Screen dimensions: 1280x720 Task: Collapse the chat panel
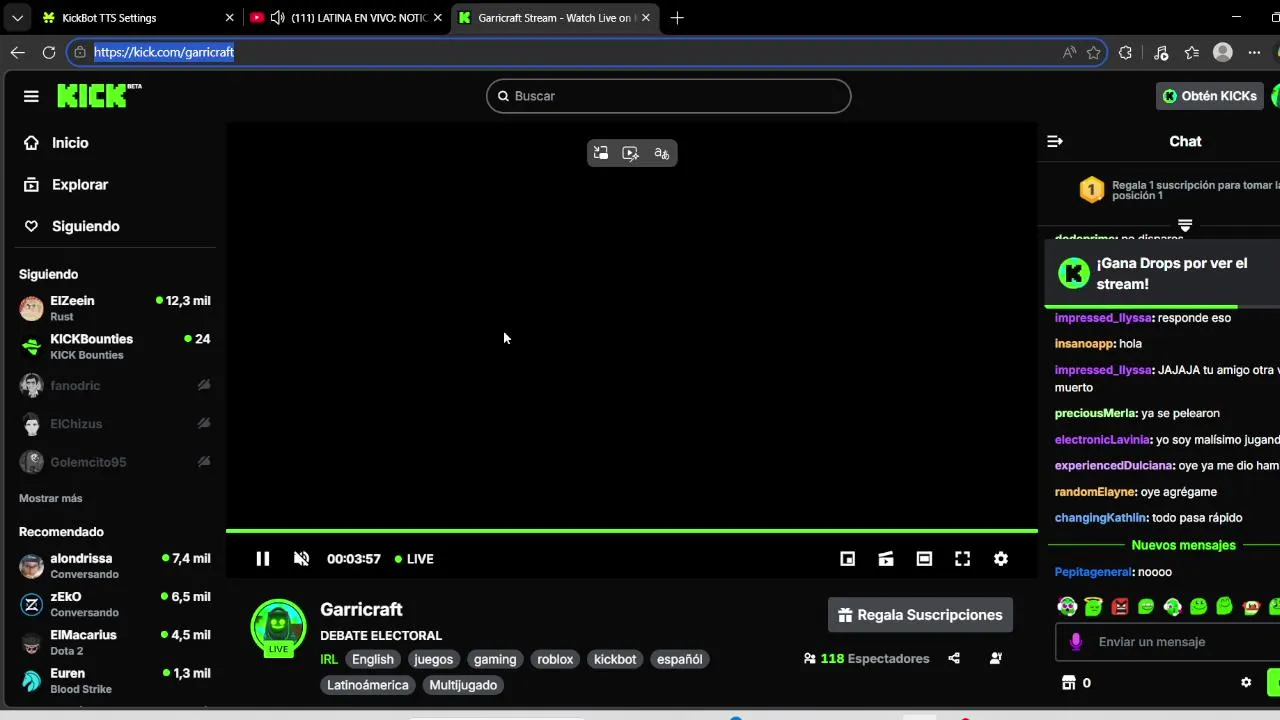1054,141
